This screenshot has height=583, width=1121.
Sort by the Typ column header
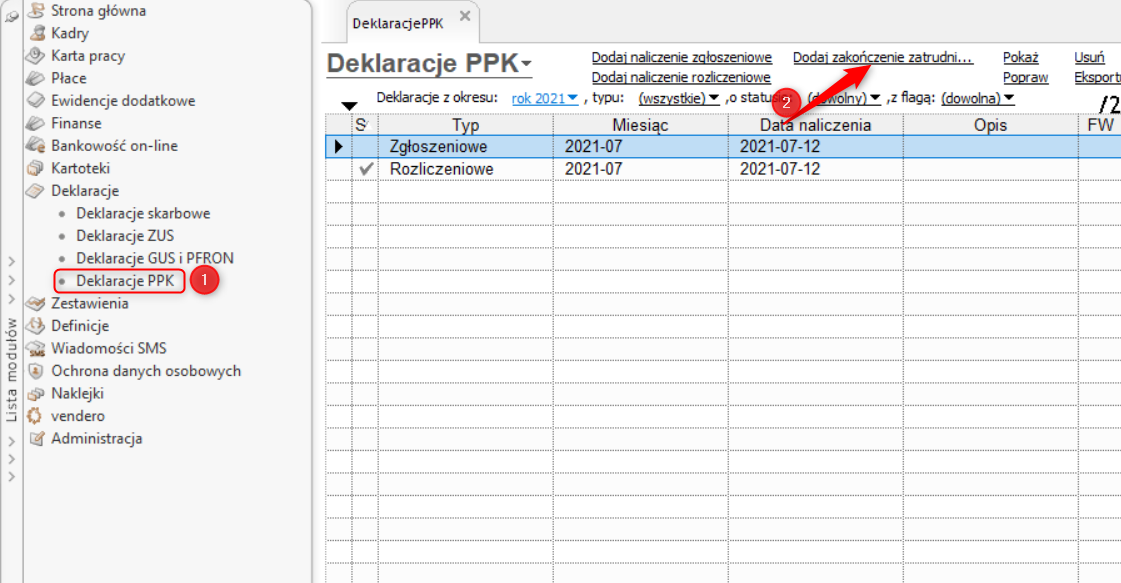point(465,125)
